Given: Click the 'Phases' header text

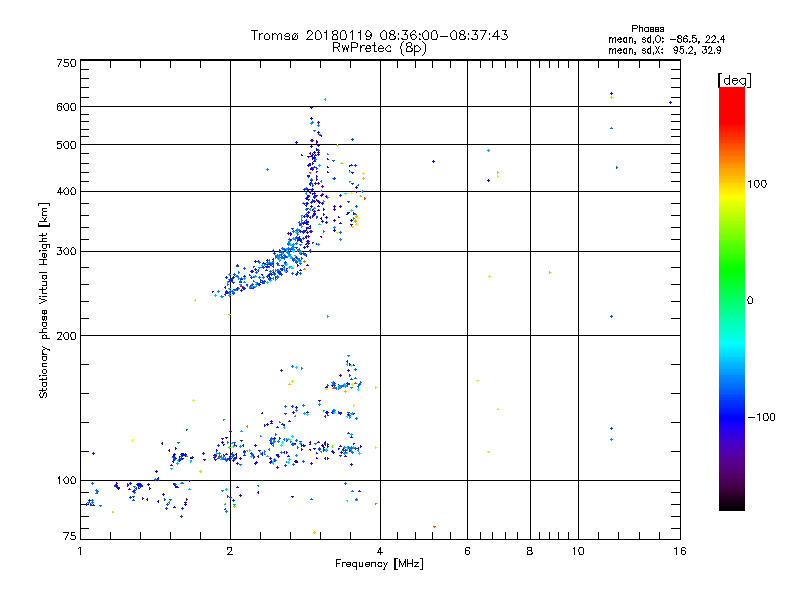Looking at the screenshot, I should click(647, 29).
